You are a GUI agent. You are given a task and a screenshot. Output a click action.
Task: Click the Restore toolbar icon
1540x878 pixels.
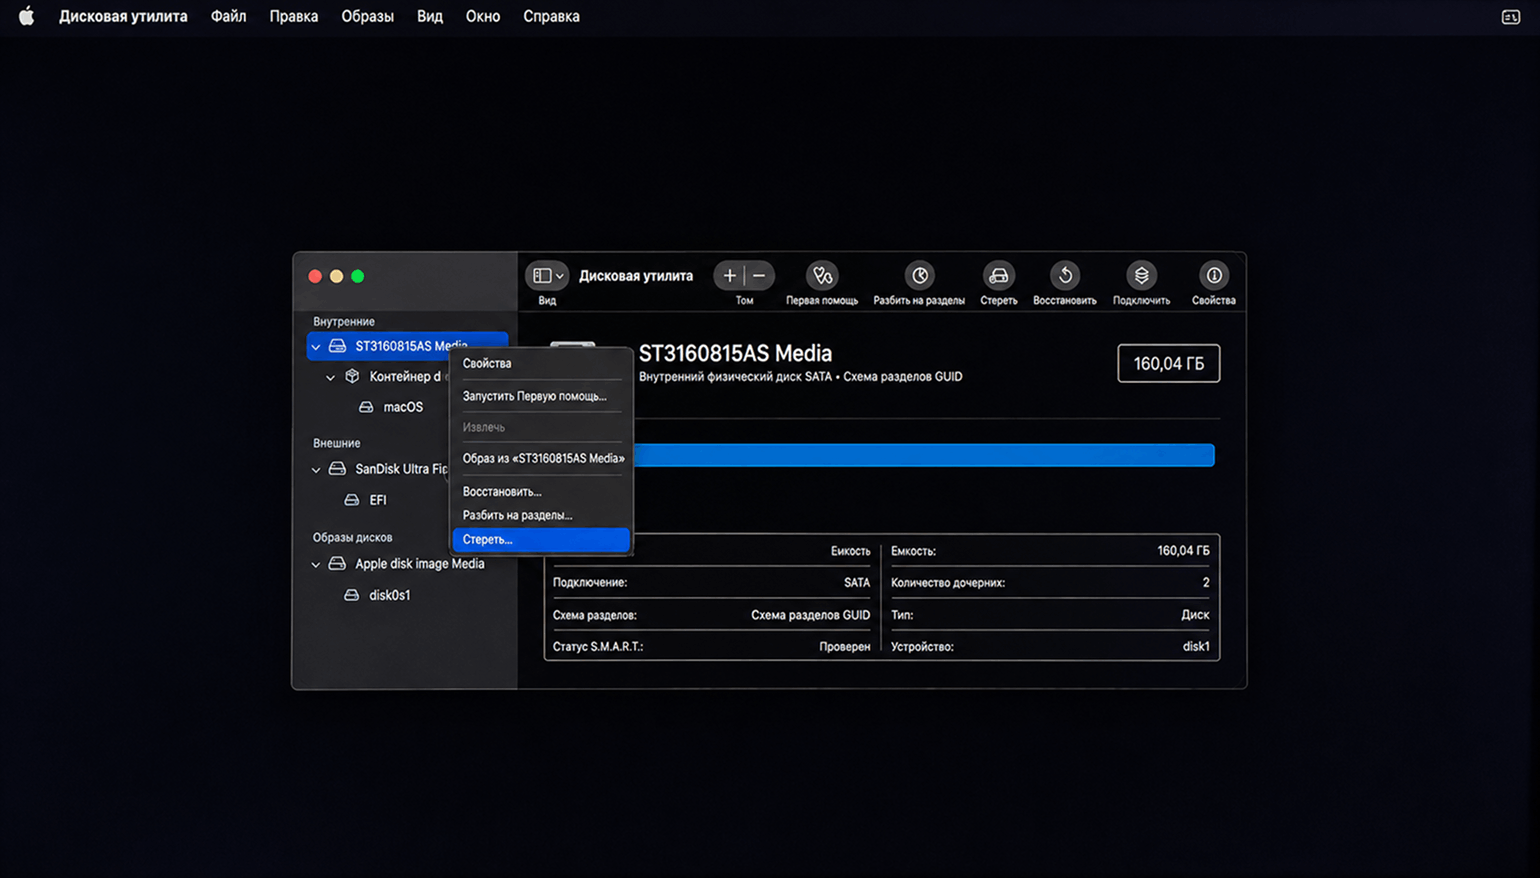click(1065, 276)
